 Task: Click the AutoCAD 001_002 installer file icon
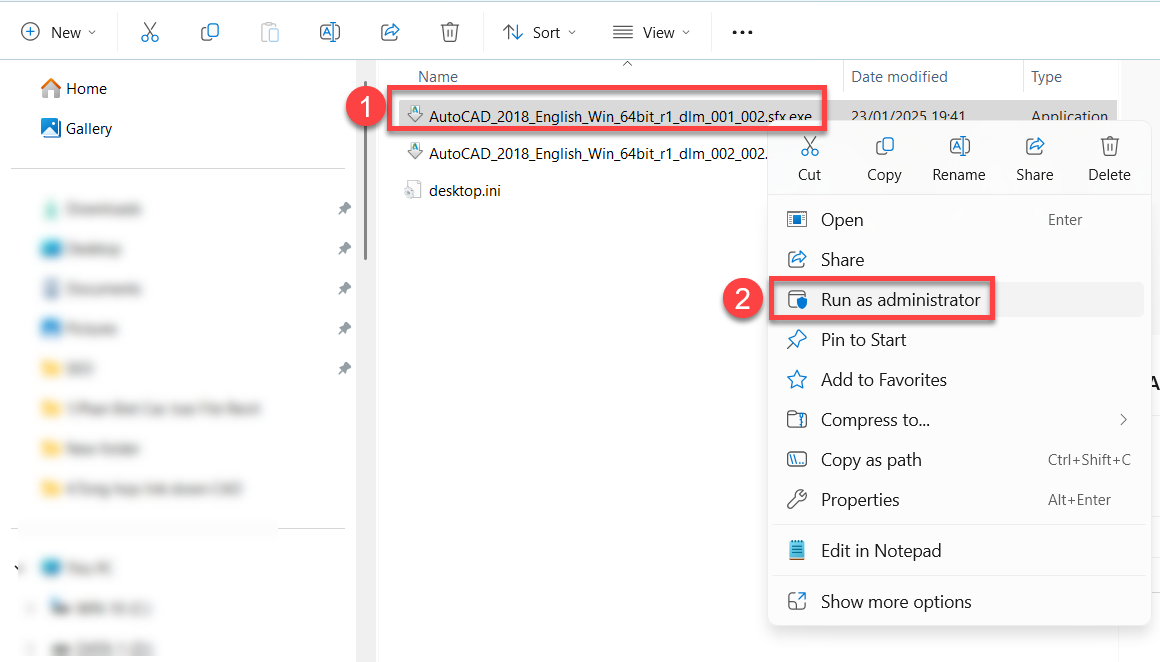(415, 114)
